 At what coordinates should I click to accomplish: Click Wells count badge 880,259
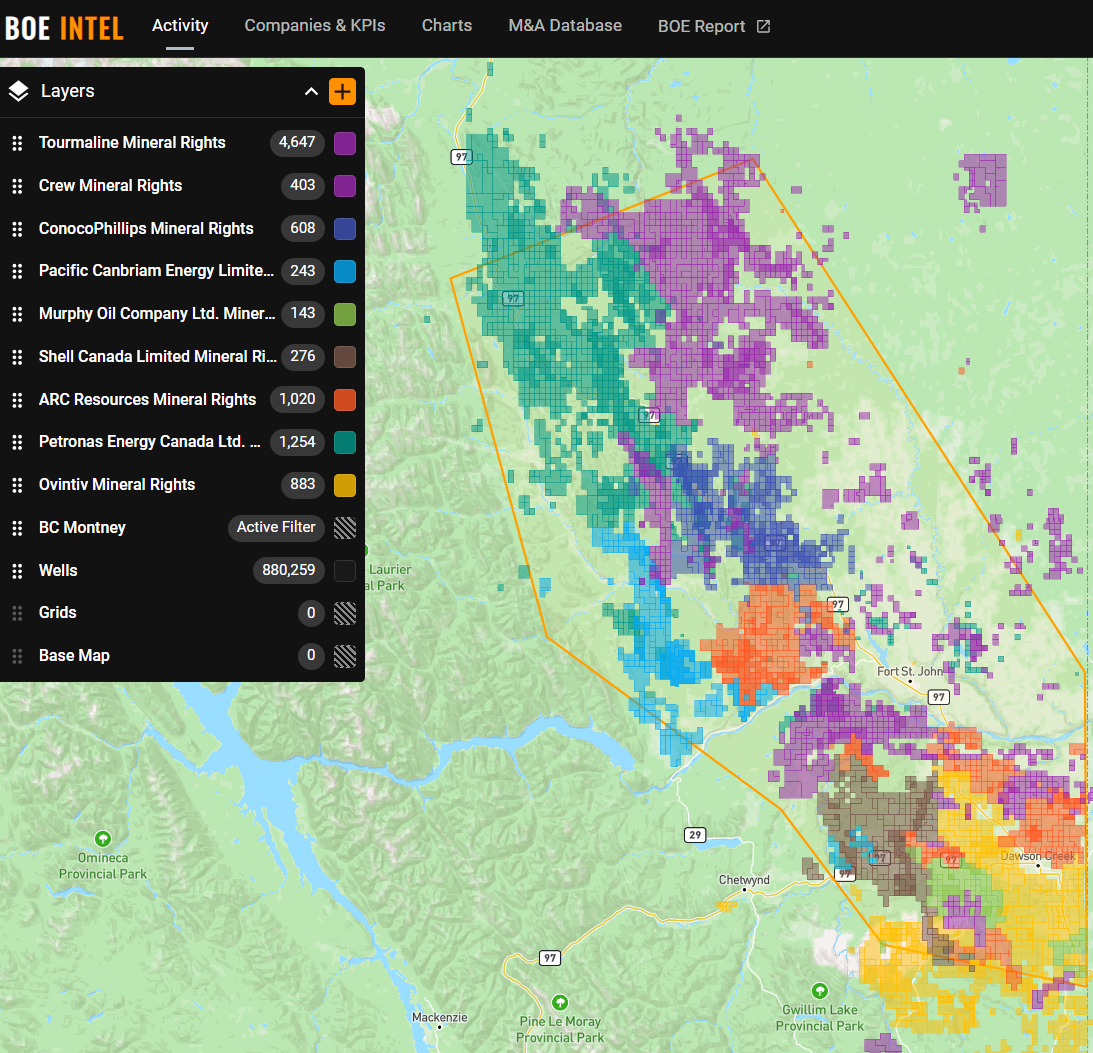coord(289,570)
